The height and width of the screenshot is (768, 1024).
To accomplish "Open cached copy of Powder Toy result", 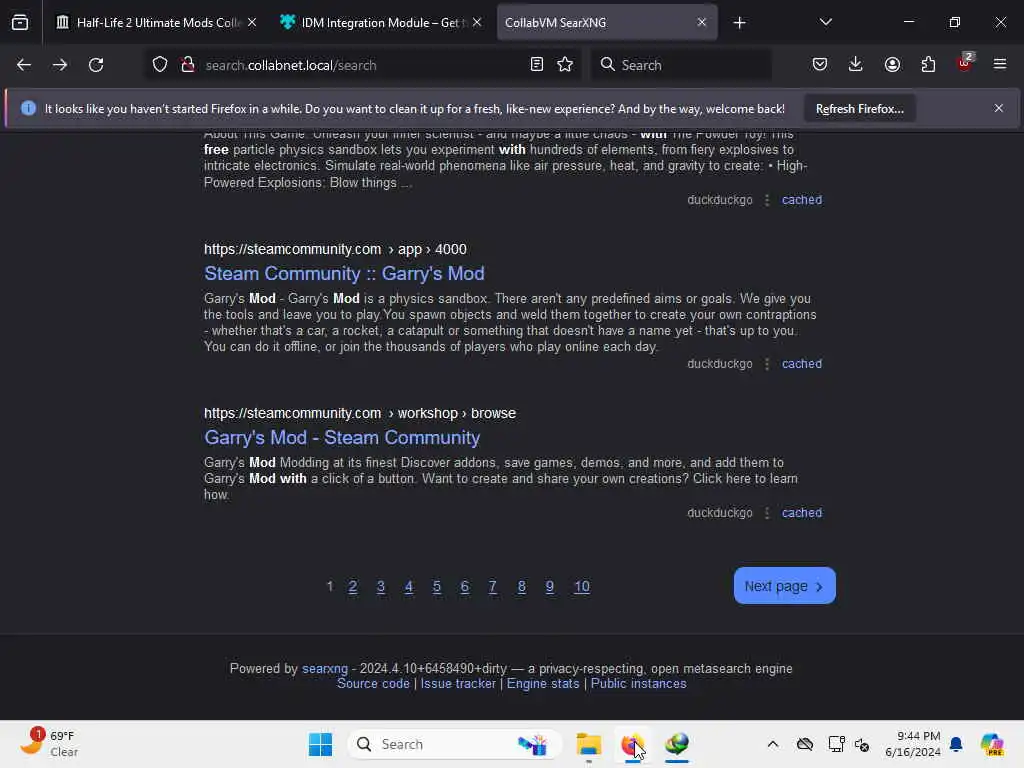I will (x=802, y=200).
